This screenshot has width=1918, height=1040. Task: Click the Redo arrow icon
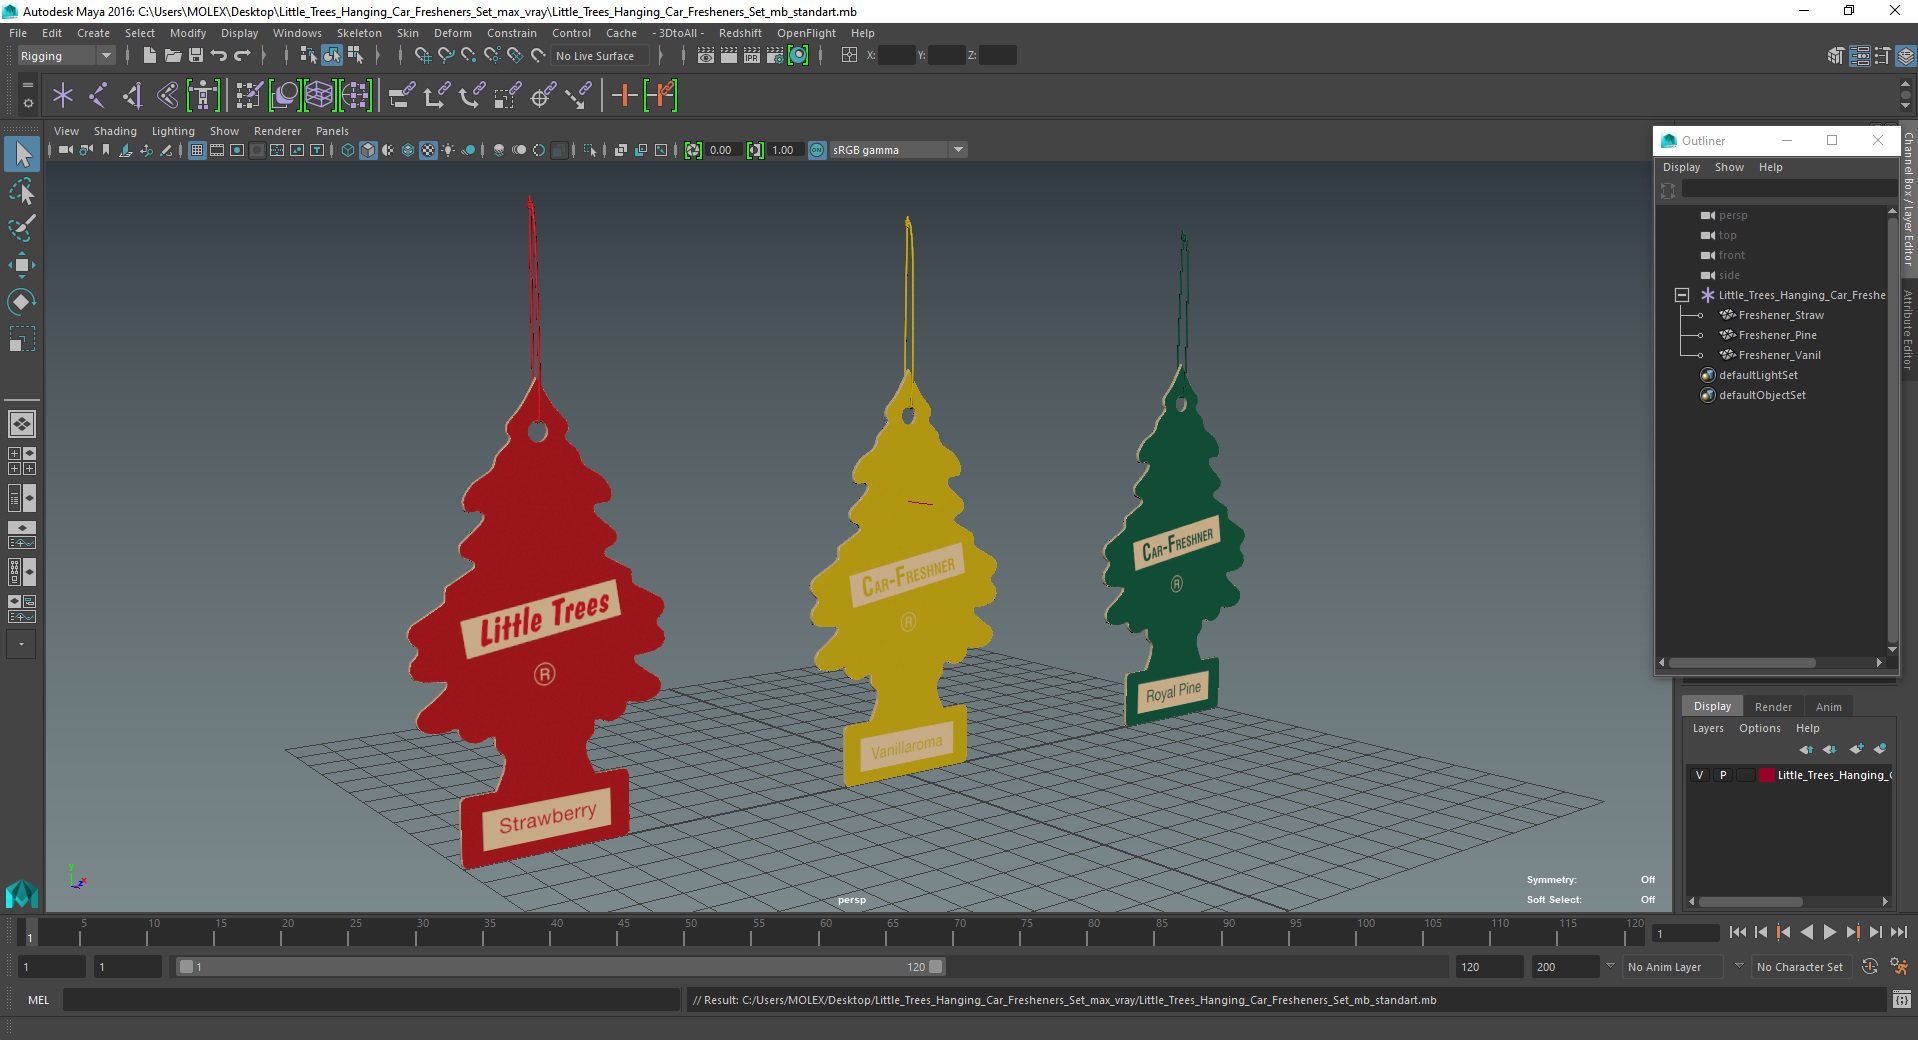(242, 56)
